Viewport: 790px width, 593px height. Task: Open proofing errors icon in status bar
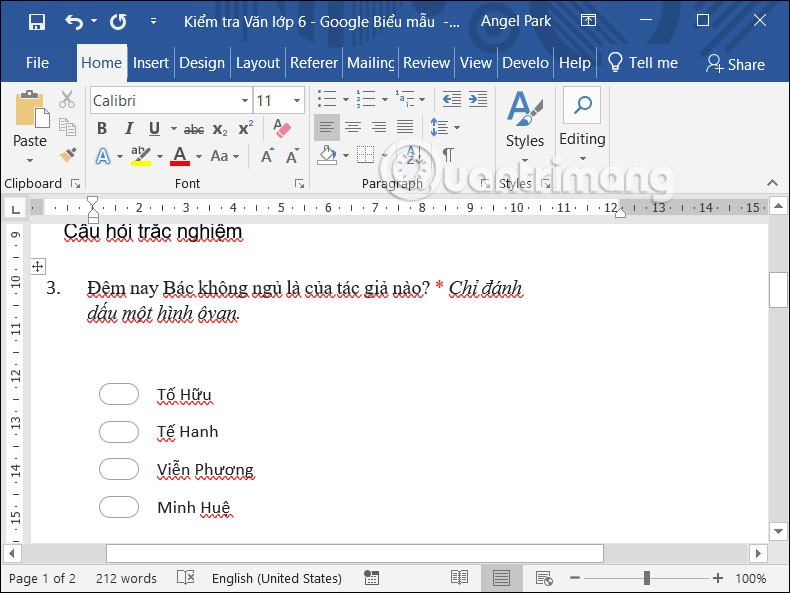point(186,577)
